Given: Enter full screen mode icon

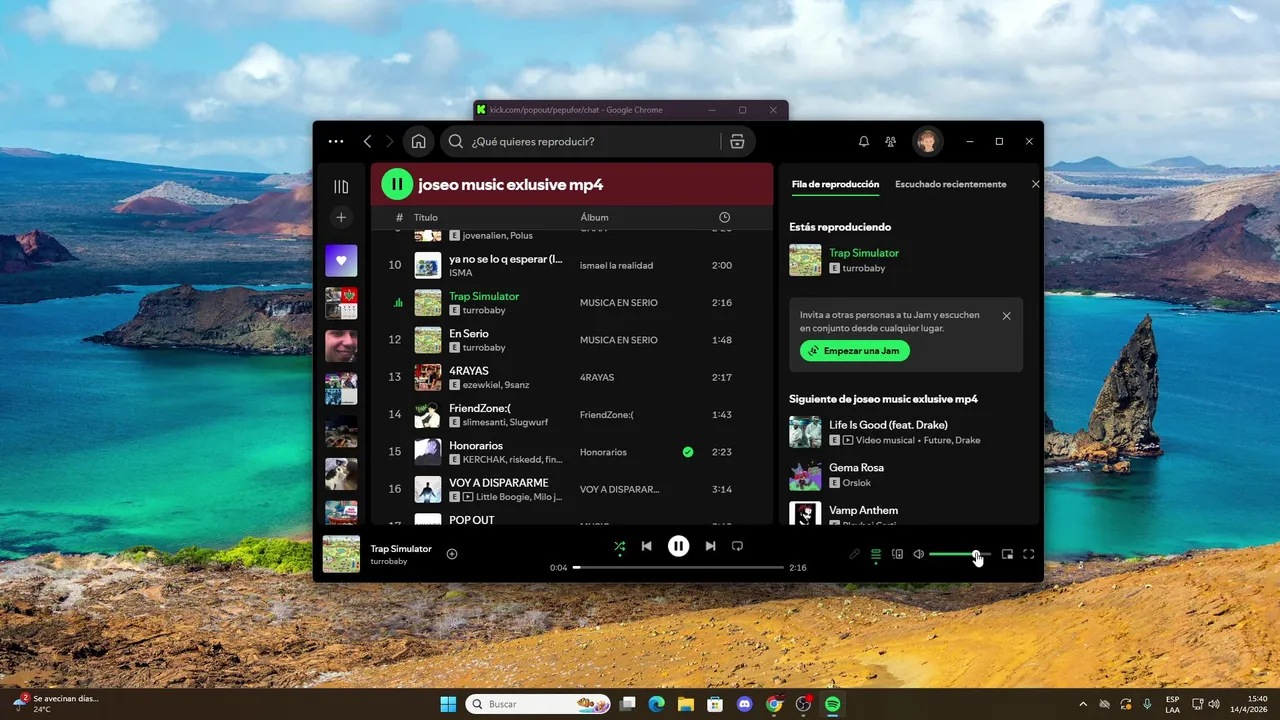Looking at the screenshot, I should (1028, 554).
